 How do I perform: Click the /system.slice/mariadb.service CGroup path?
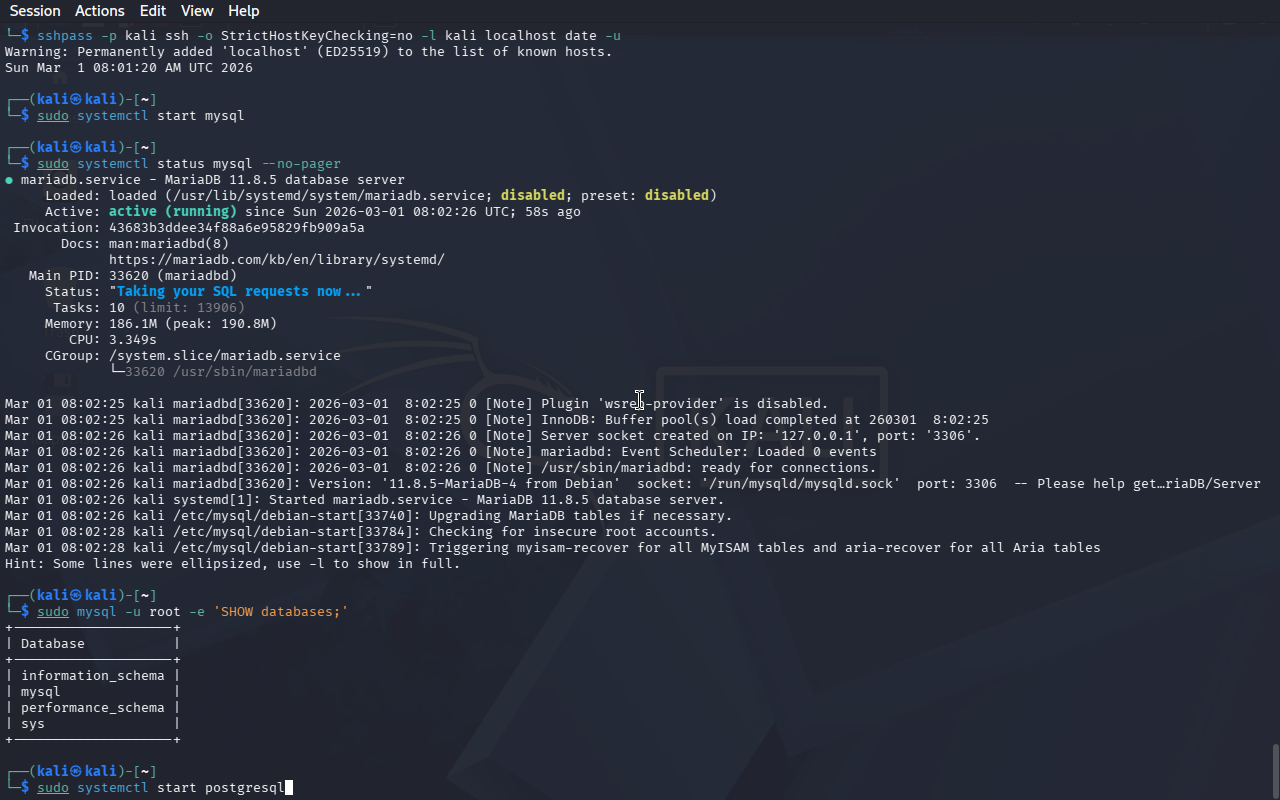224,356
